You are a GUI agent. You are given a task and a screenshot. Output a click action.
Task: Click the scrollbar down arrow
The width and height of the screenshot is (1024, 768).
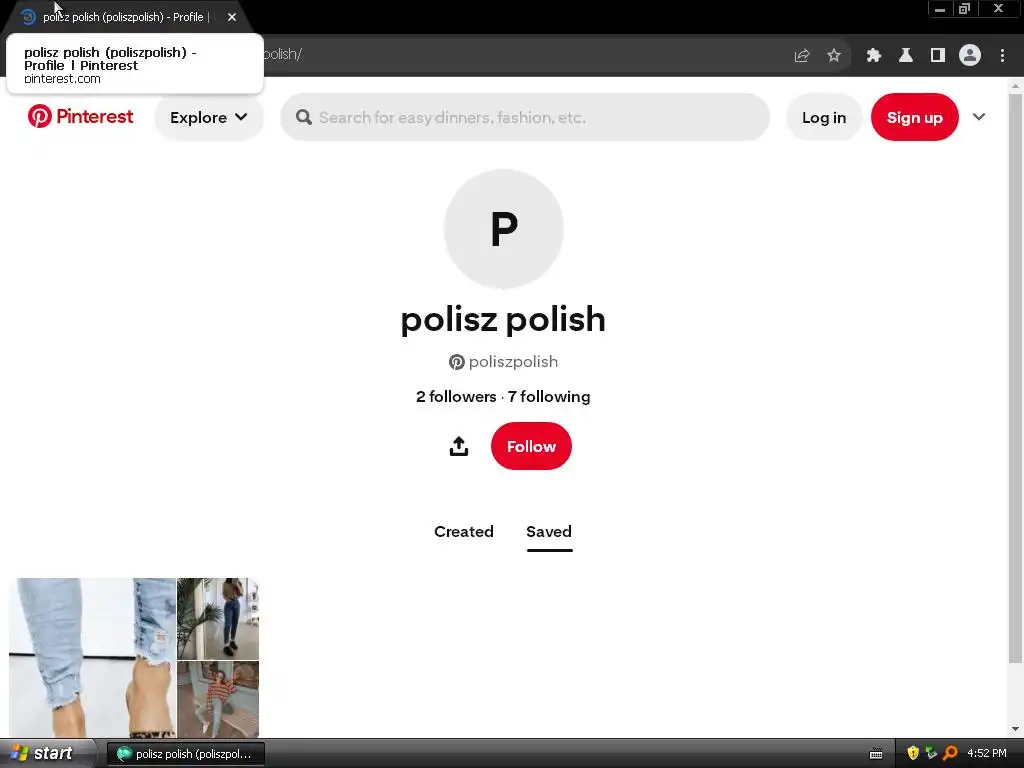click(1015, 729)
